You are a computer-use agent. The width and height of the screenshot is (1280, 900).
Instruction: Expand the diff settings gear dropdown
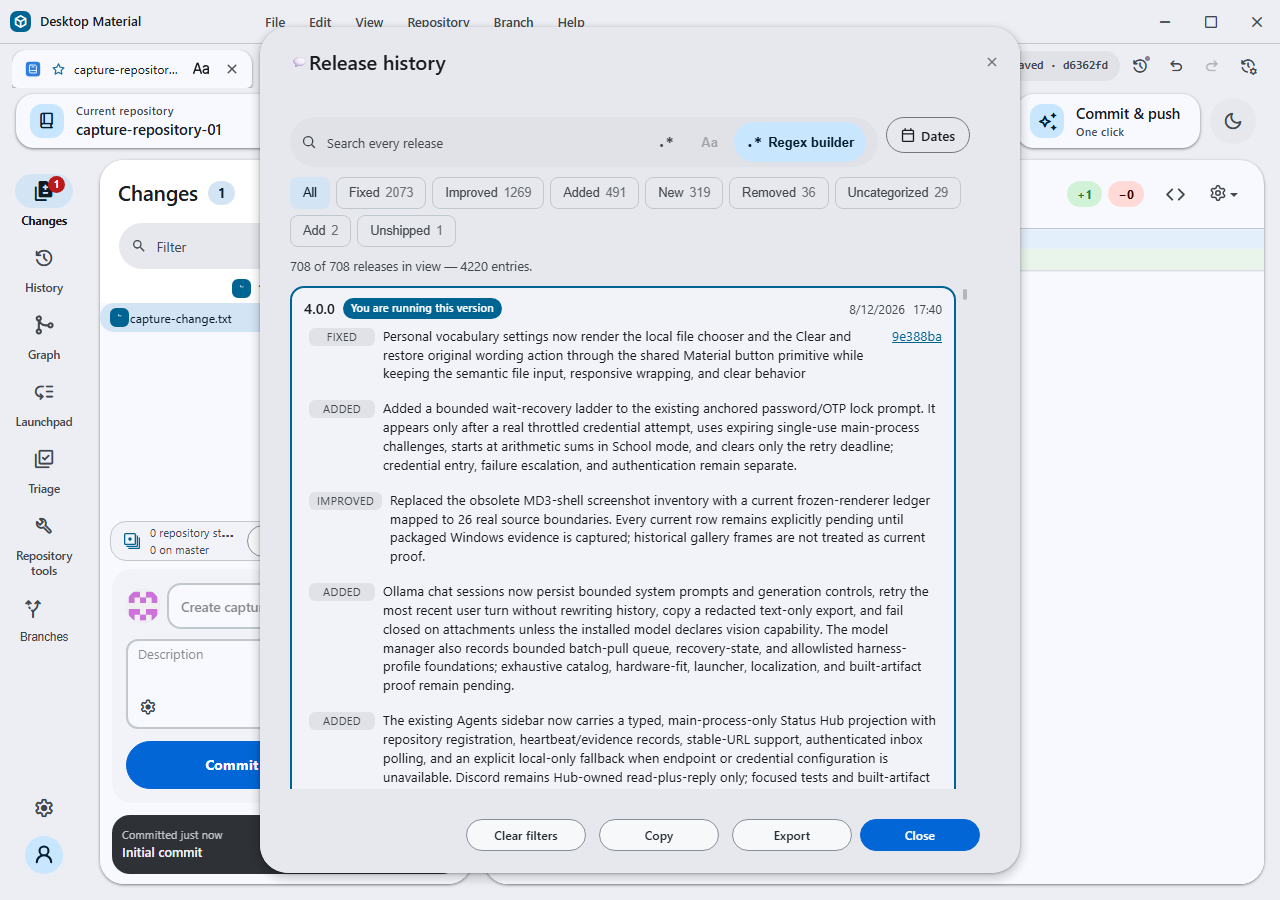tap(1224, 194)
